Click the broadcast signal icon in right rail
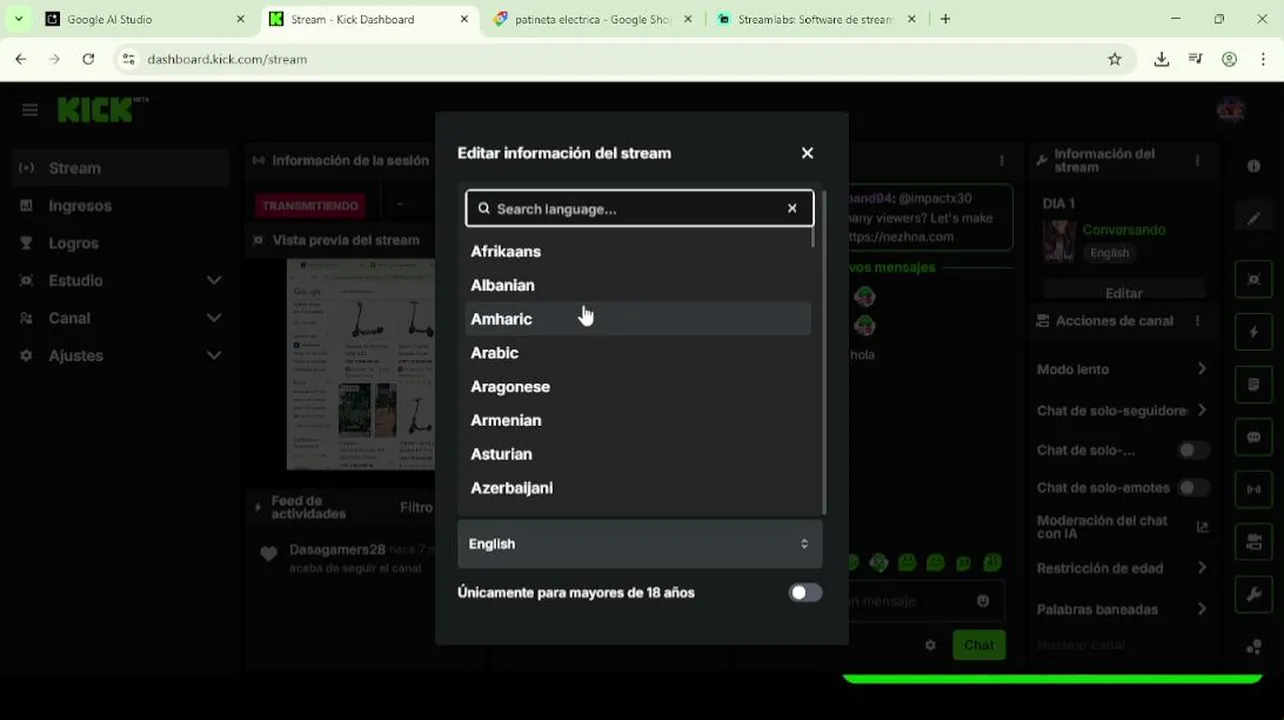Screen dimensions: 1284x720 tap(1254, 490)
